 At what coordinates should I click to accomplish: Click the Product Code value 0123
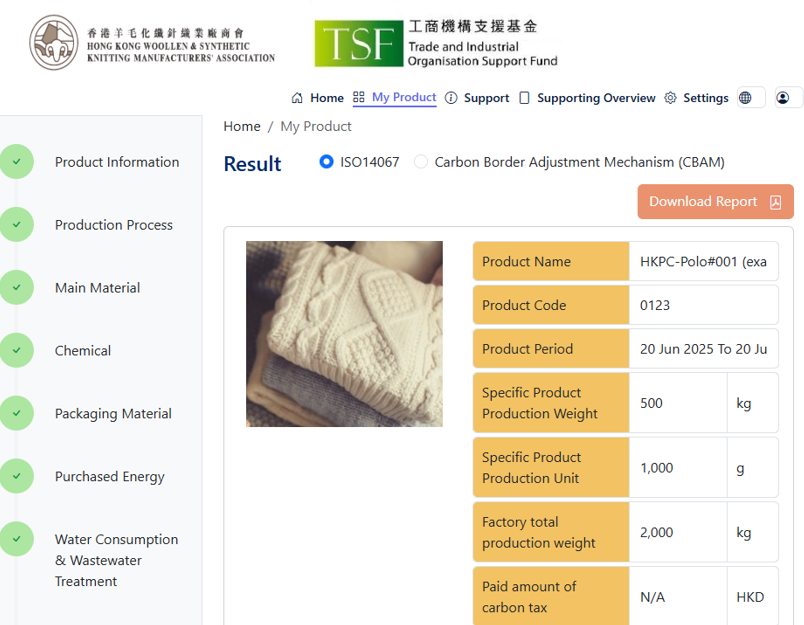(x=703, y=305)
